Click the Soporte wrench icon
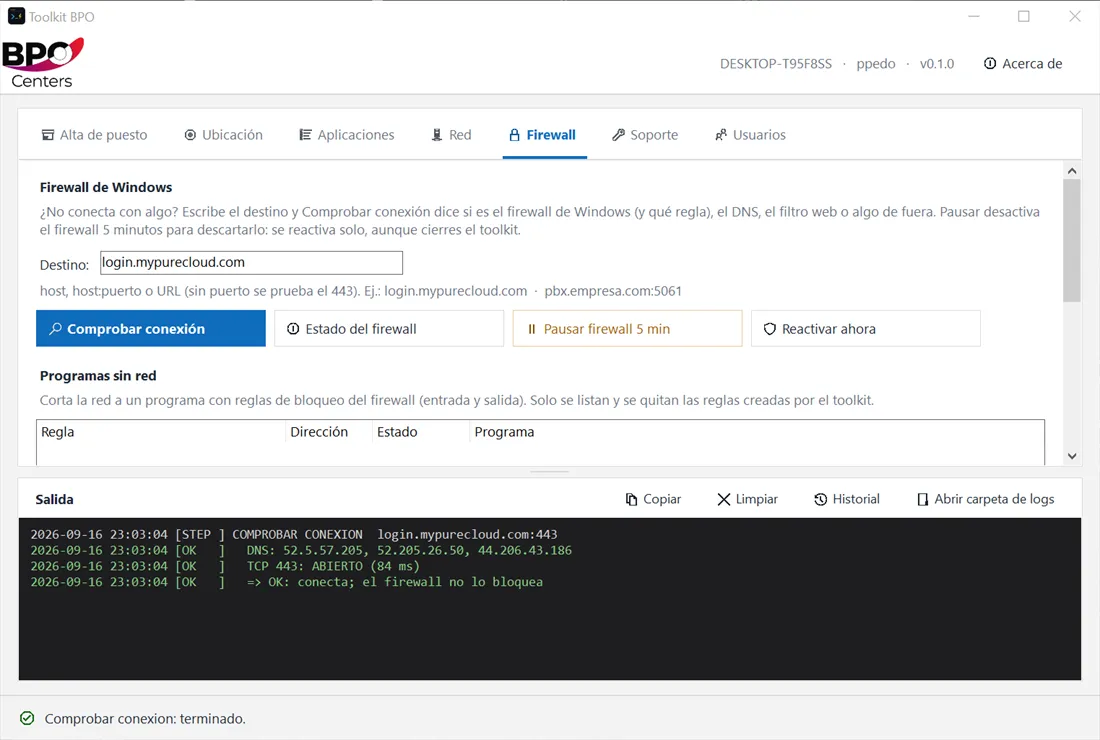This screenshot has height=740, width=1100. (618, 135)
